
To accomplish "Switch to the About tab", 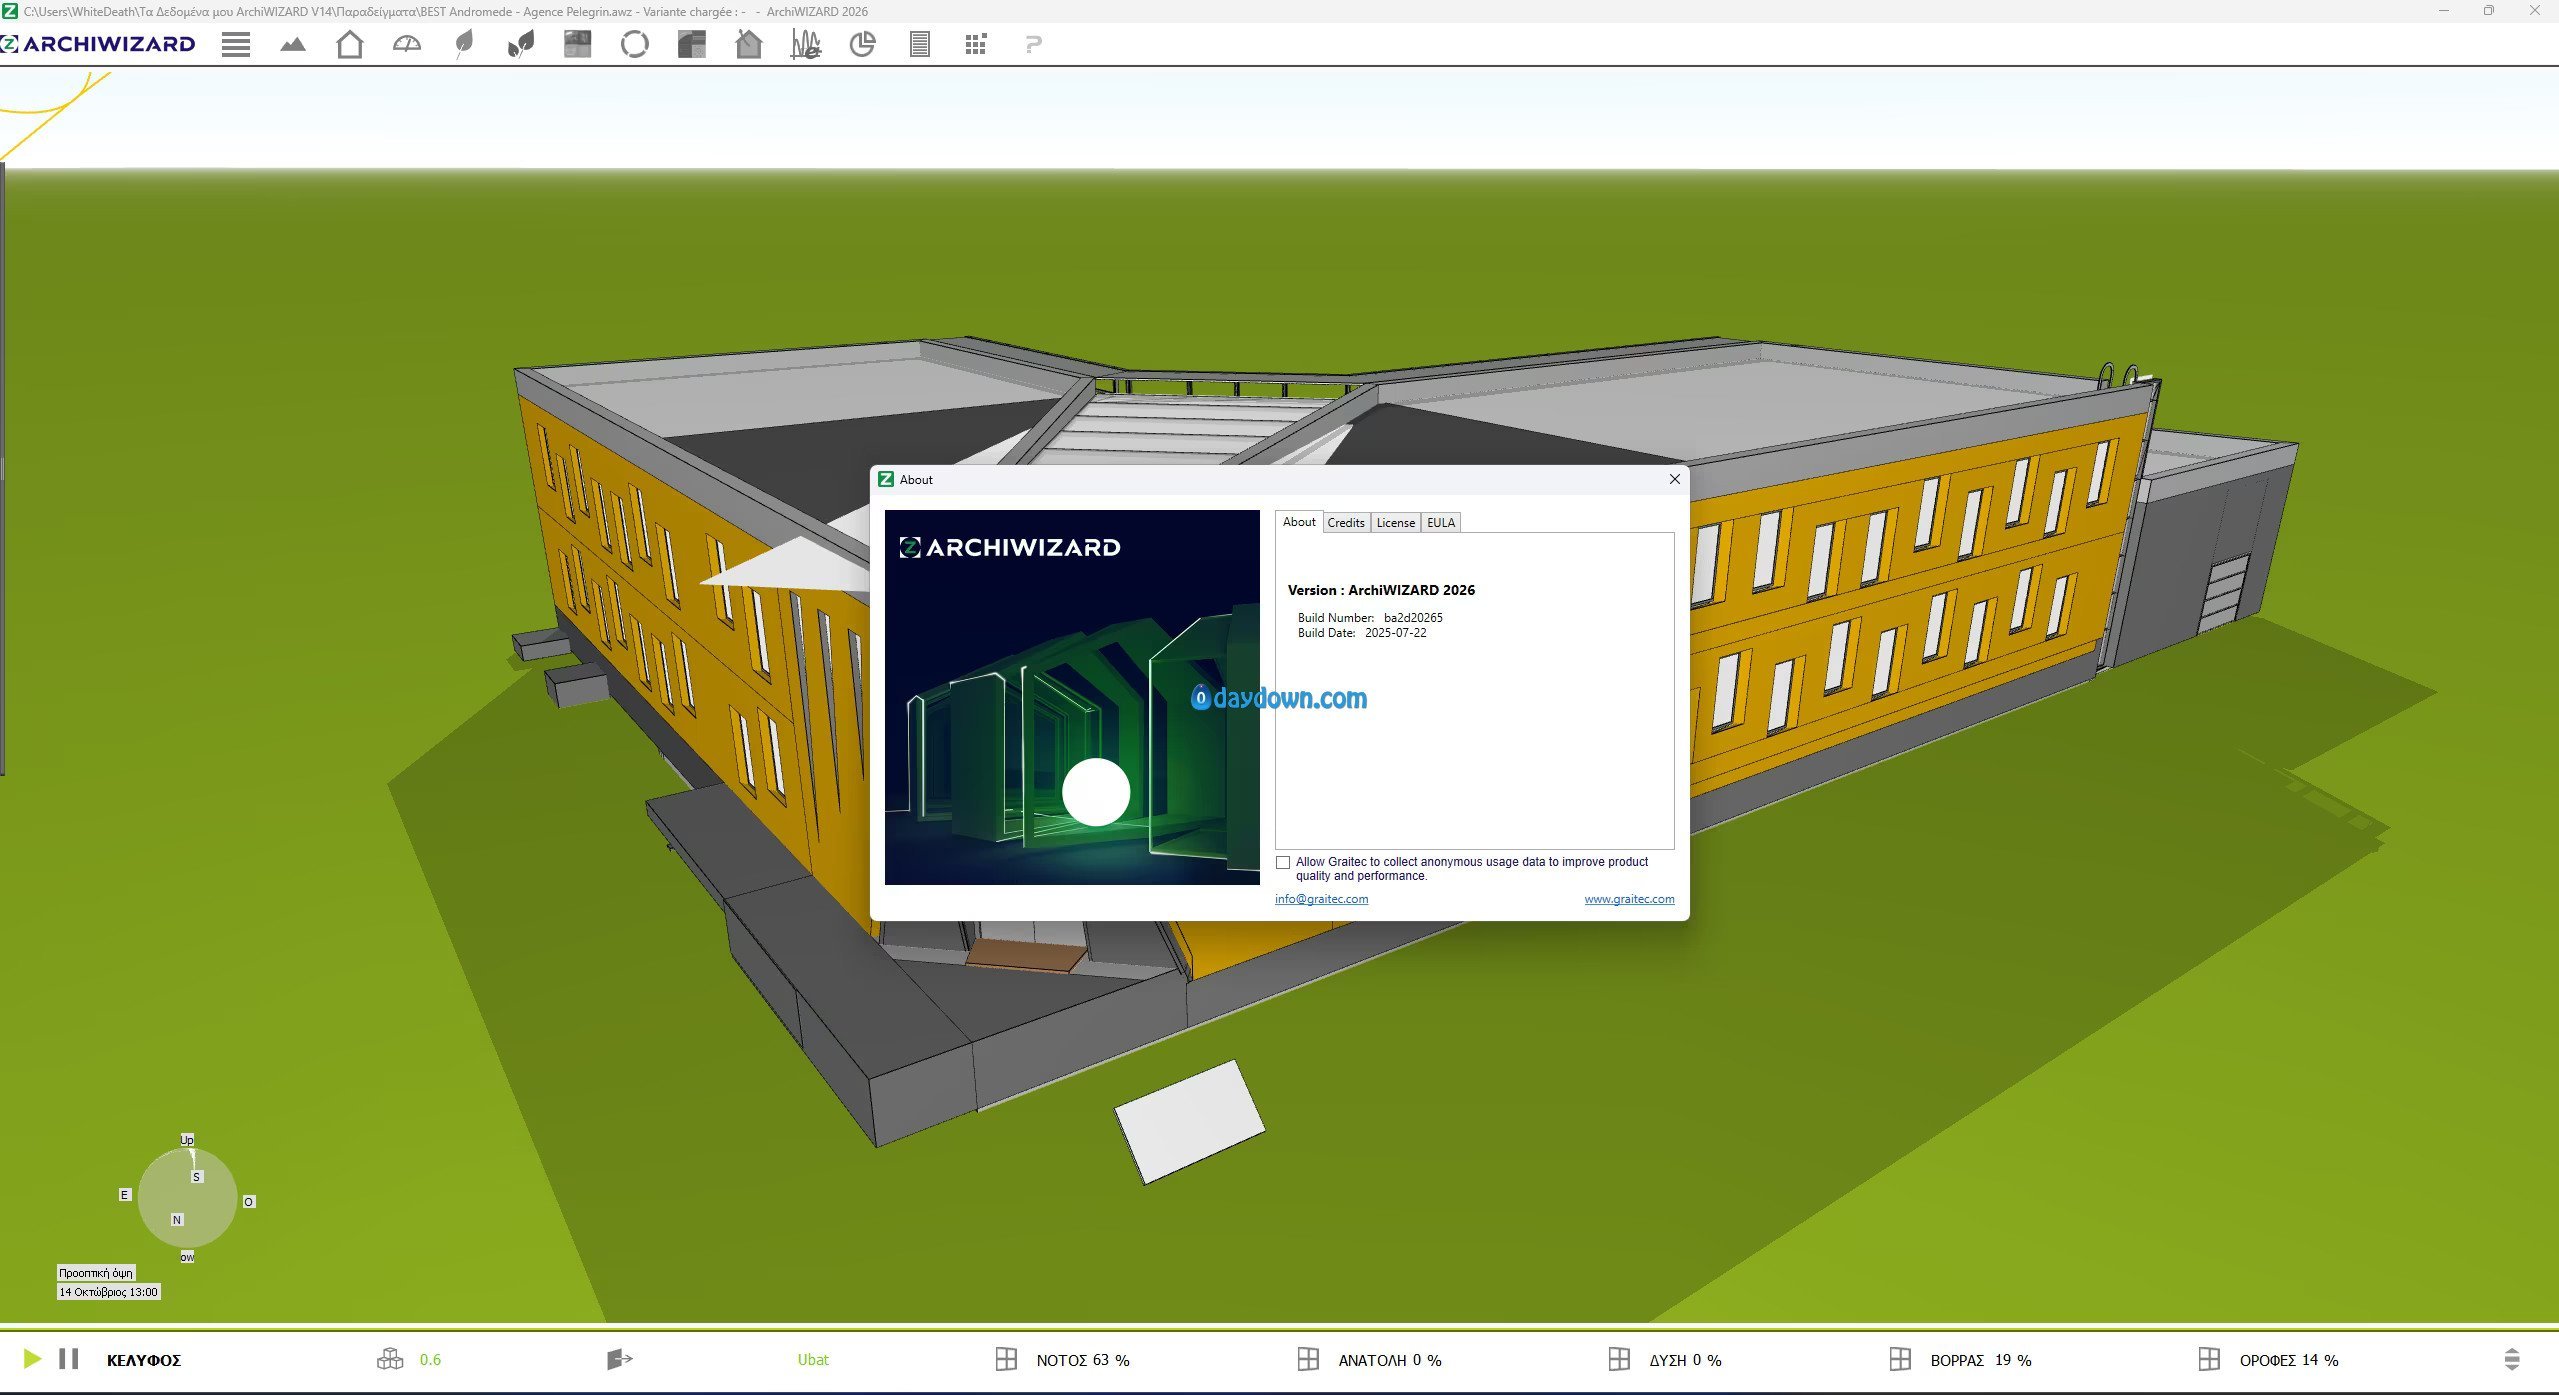I will pos(1299,522).
